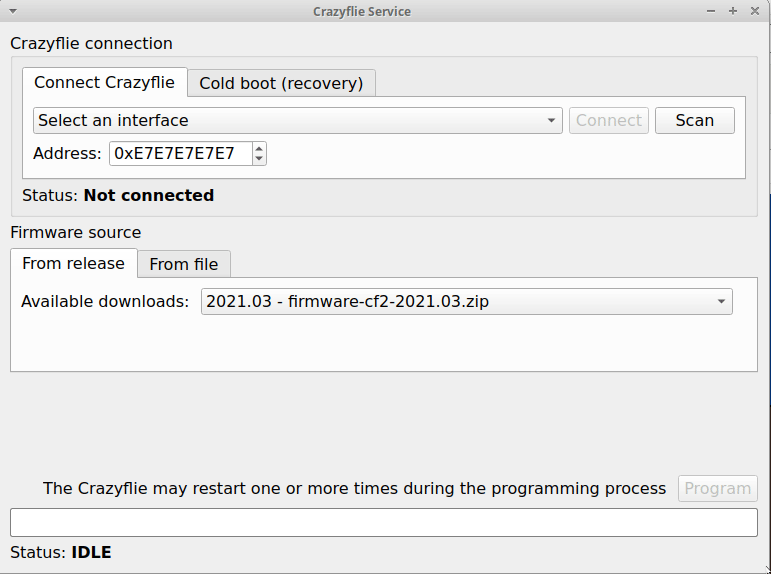Click the Connect button
Image resolution: width=771 pixels, height=574 pixels.
pos(609,121)
